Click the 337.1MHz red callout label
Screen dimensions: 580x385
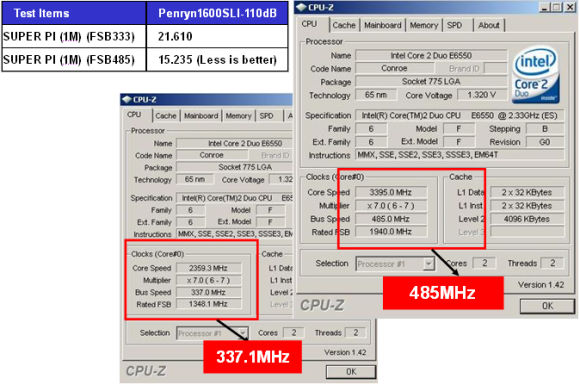(x=253, y=357)
